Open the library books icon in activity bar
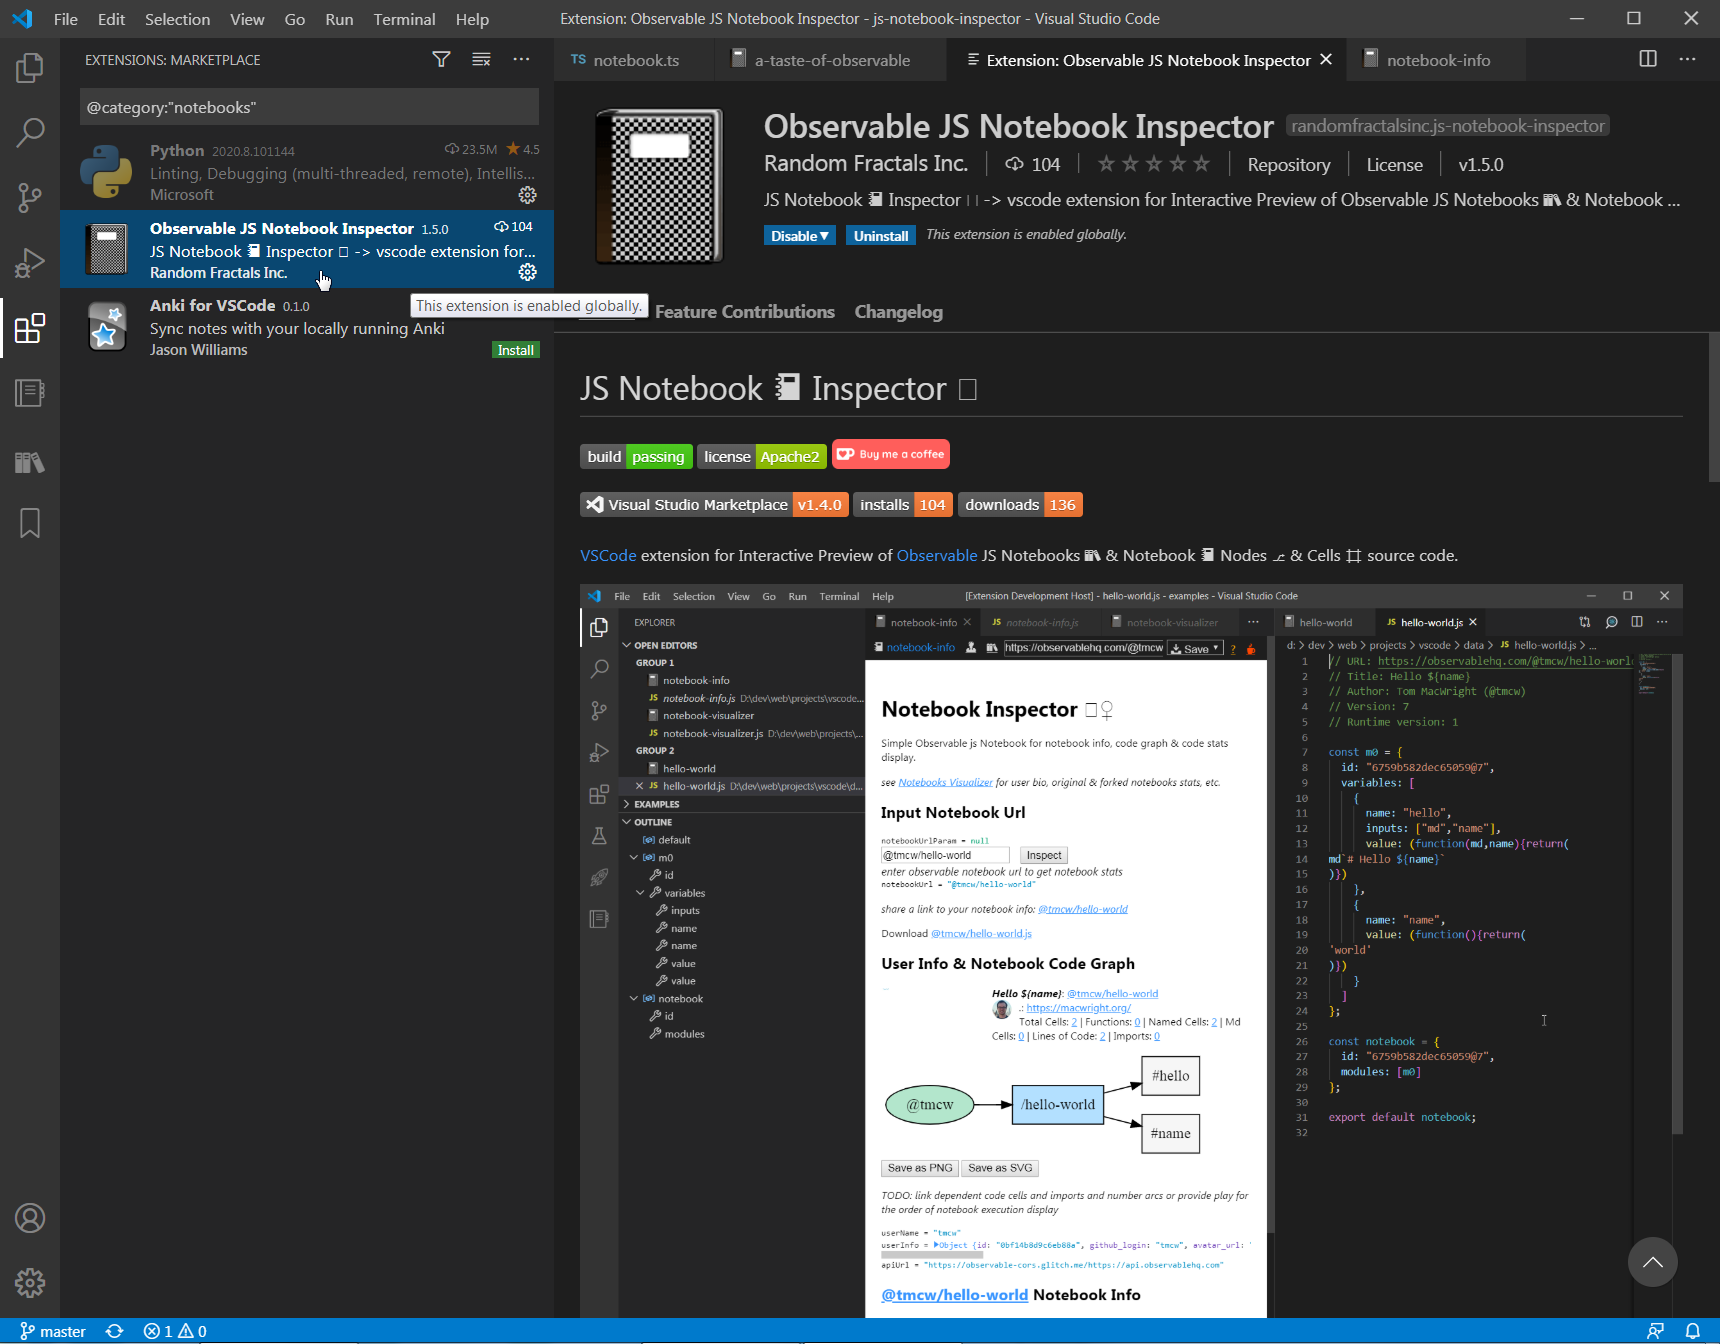The image size is (1720, 1344). 30,462
